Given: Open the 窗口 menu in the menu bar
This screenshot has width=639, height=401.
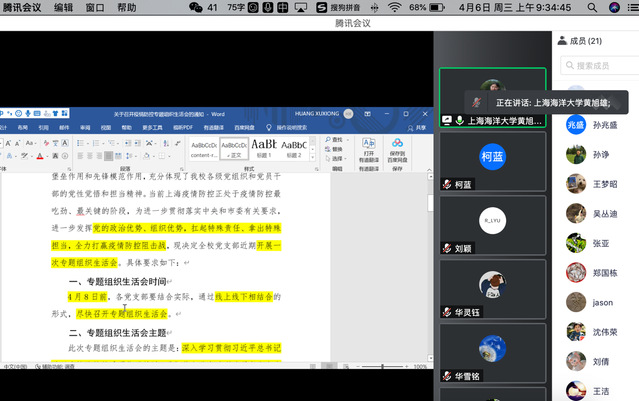Looking at the screenshot, I should tap(95, 7).
